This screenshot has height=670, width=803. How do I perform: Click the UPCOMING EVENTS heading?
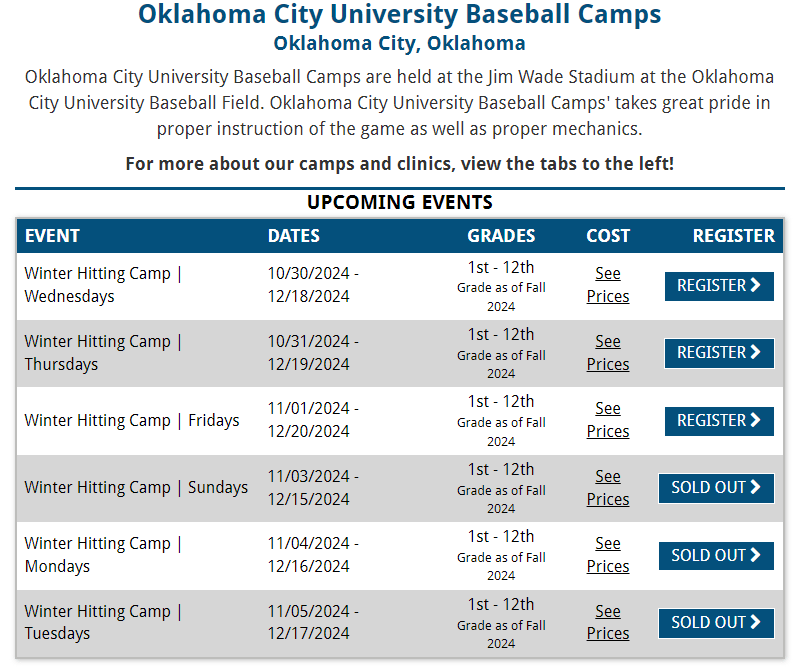point(400,202)
